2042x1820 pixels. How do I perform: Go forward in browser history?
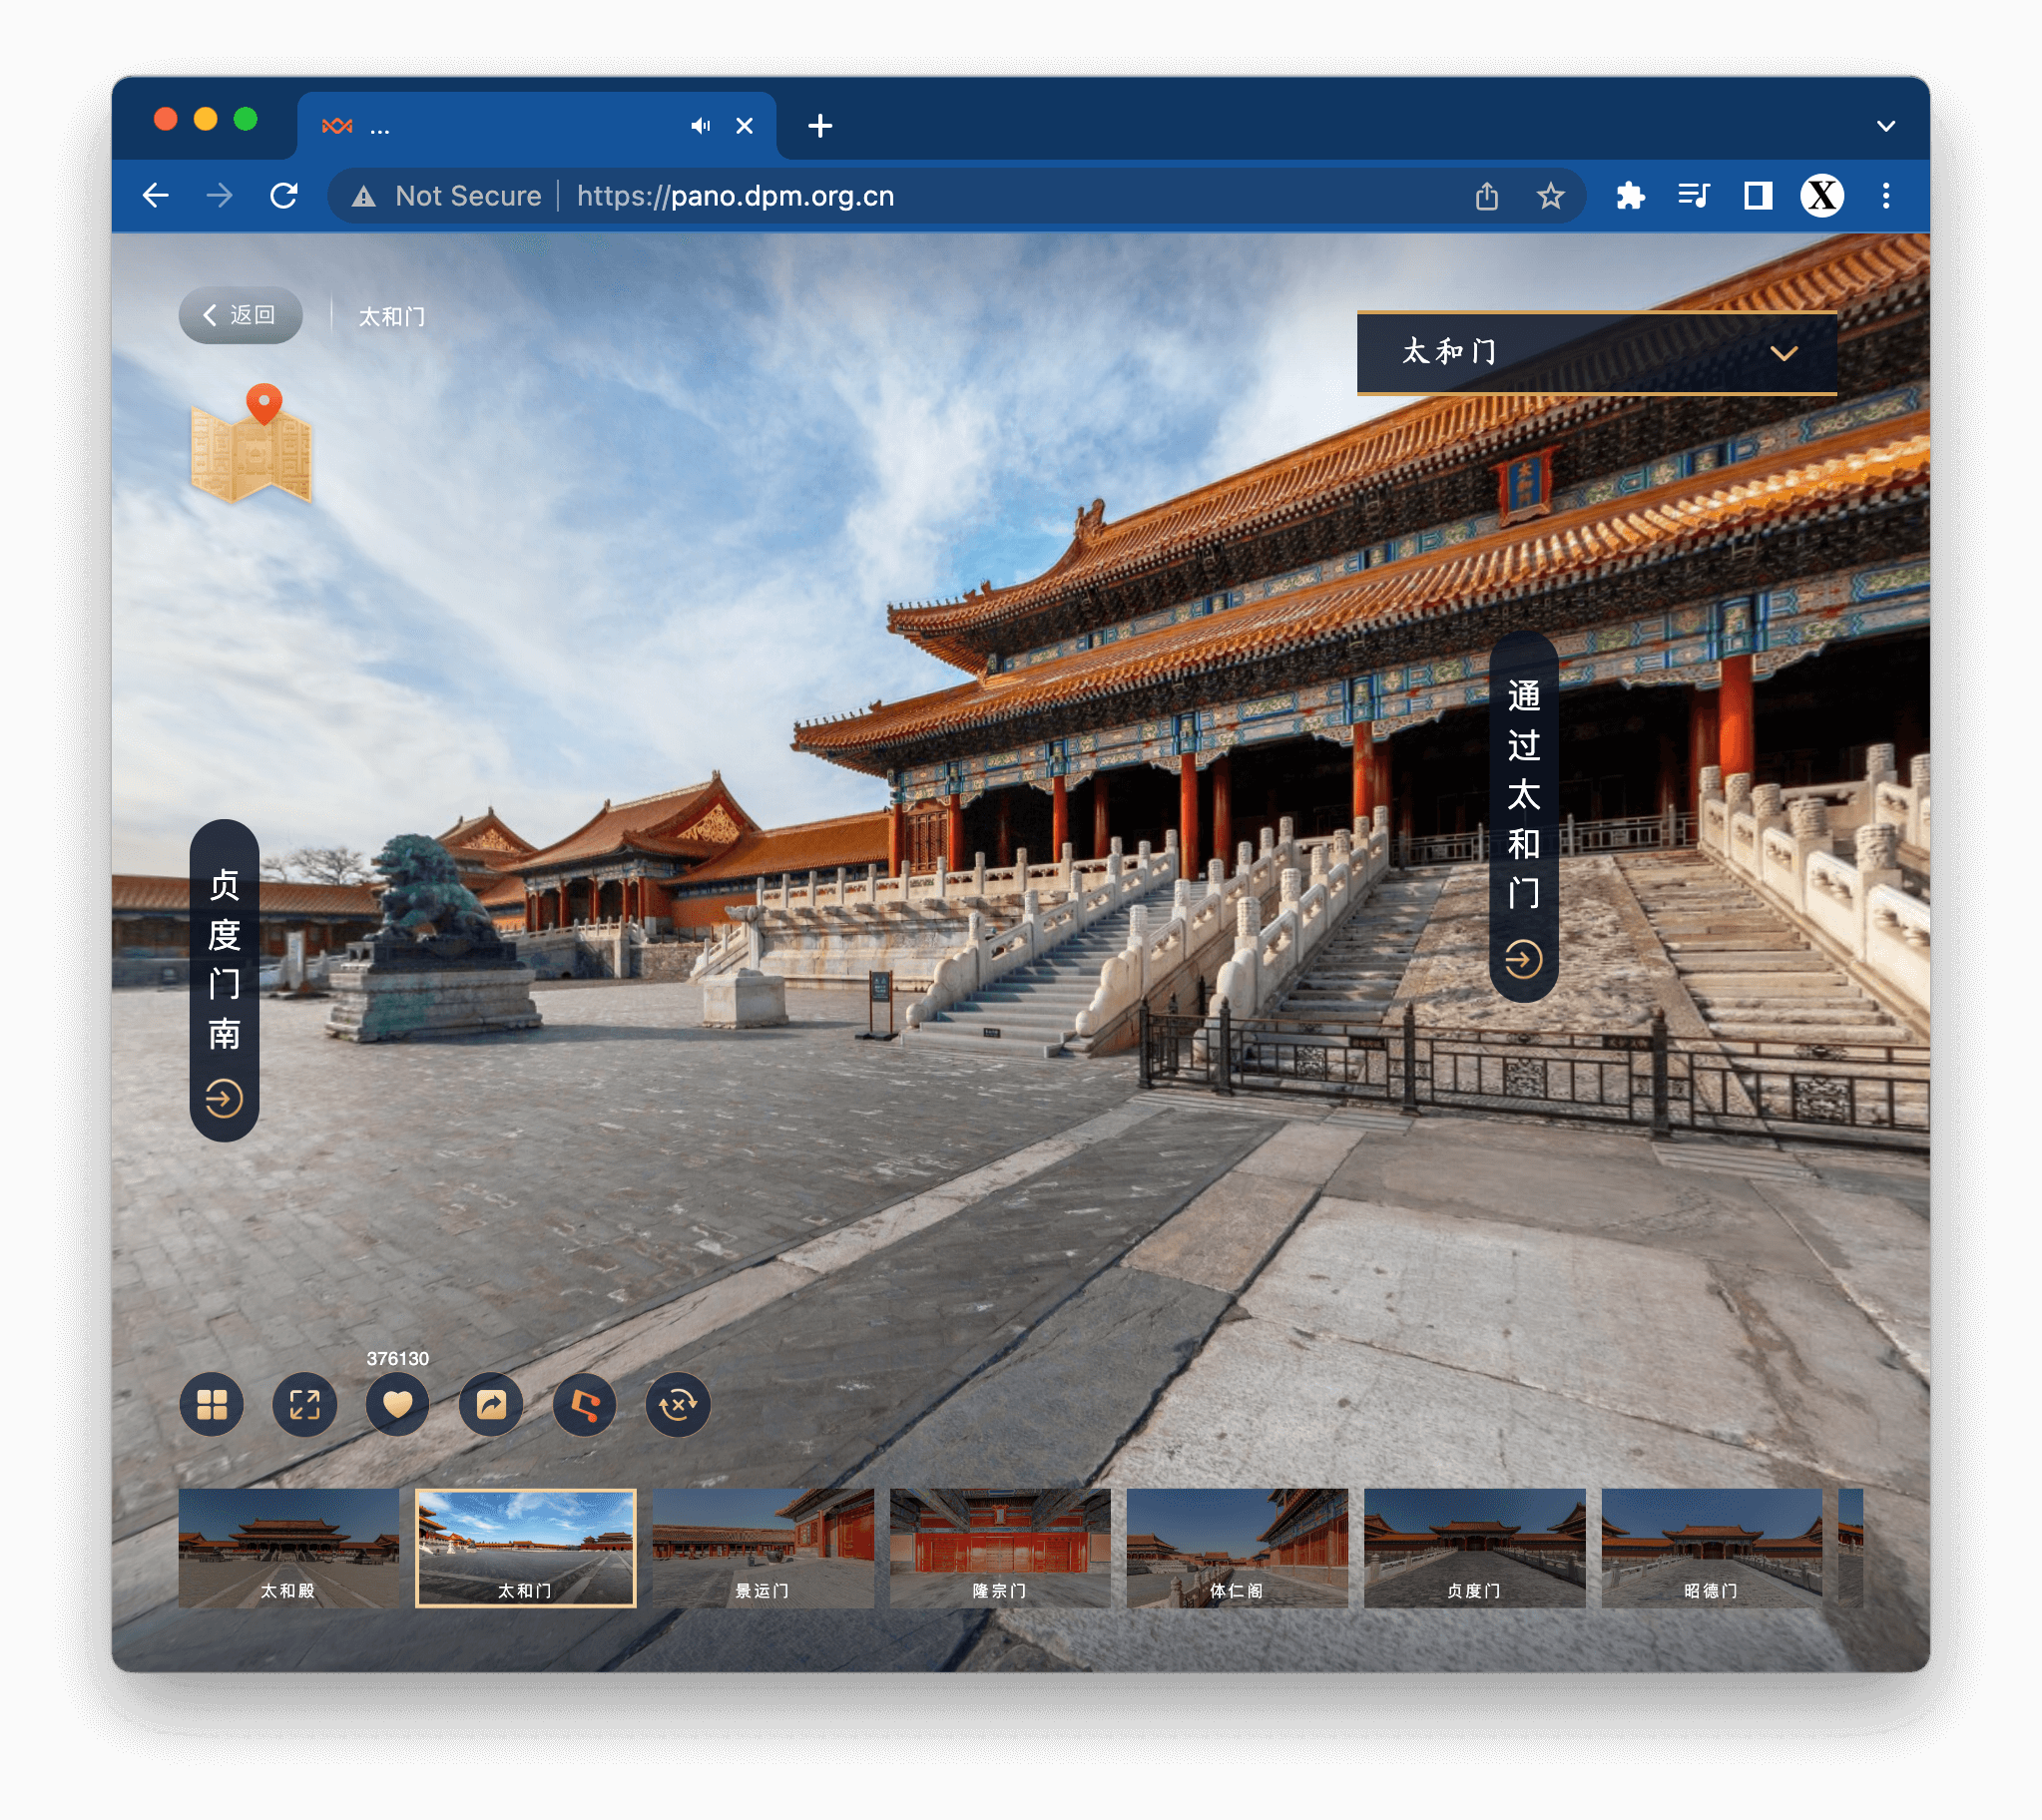click(220, 196)
